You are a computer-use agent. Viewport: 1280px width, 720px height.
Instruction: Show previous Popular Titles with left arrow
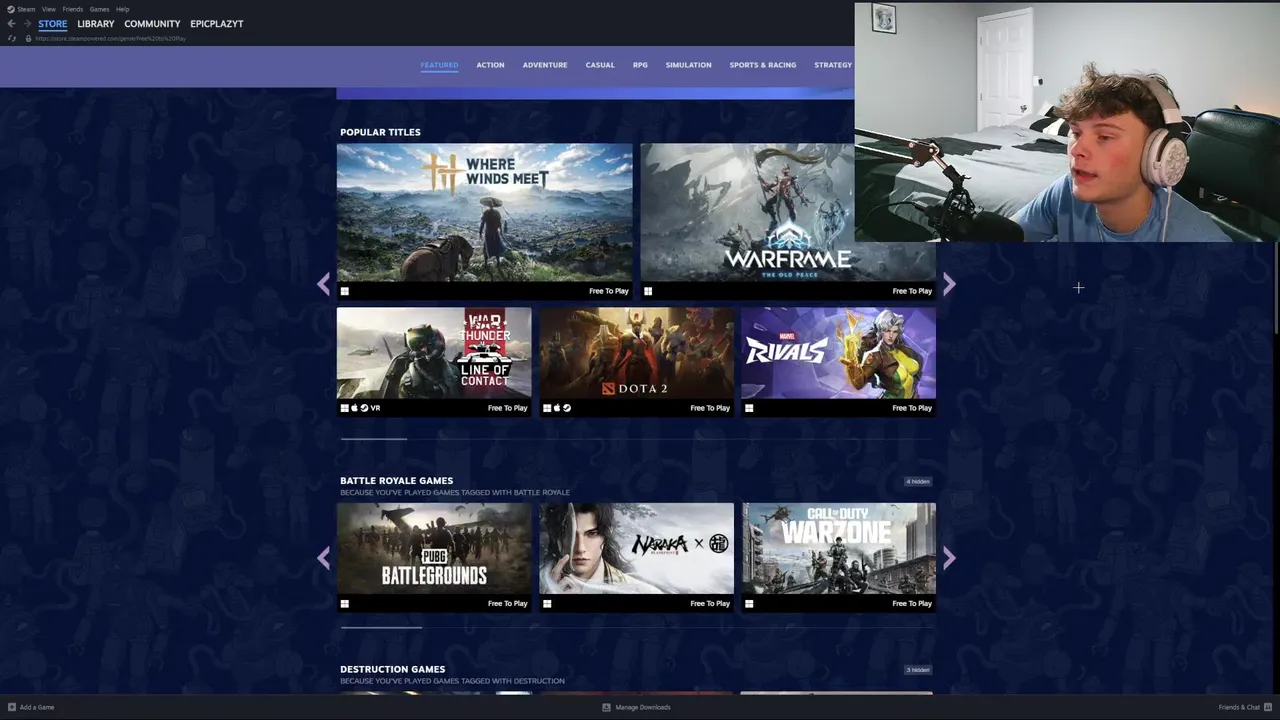click(323, 285)
